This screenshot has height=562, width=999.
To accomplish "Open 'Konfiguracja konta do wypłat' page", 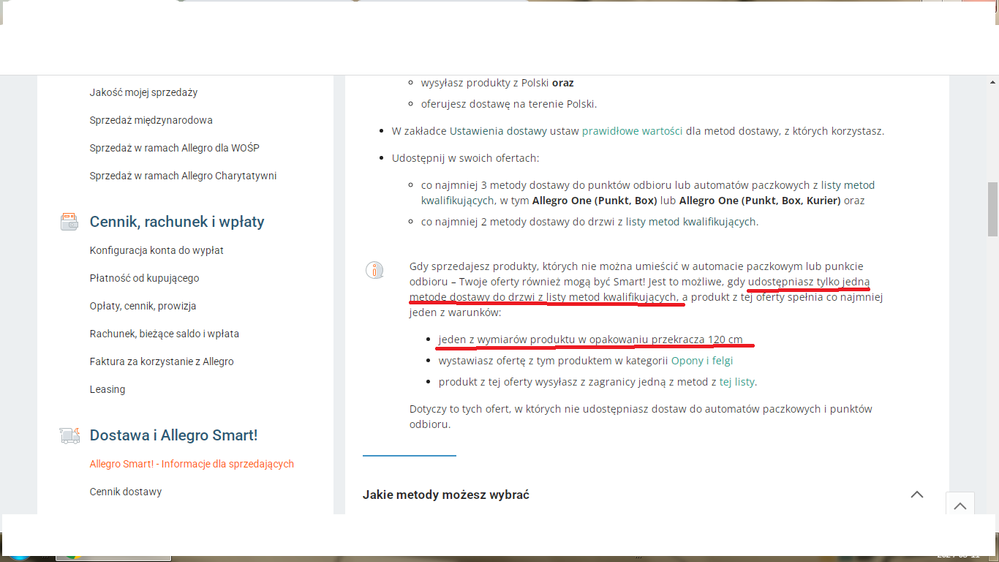I will [x=156, y=250].
